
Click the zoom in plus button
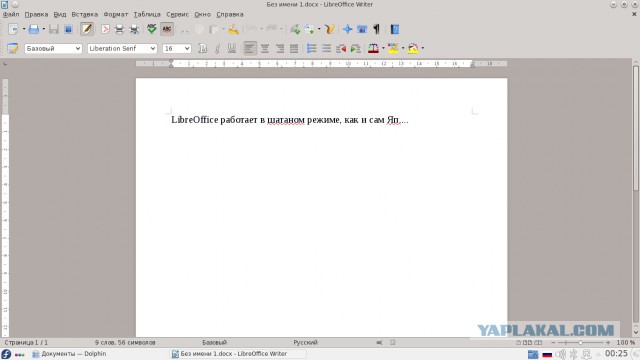click(x=608, y=342)
